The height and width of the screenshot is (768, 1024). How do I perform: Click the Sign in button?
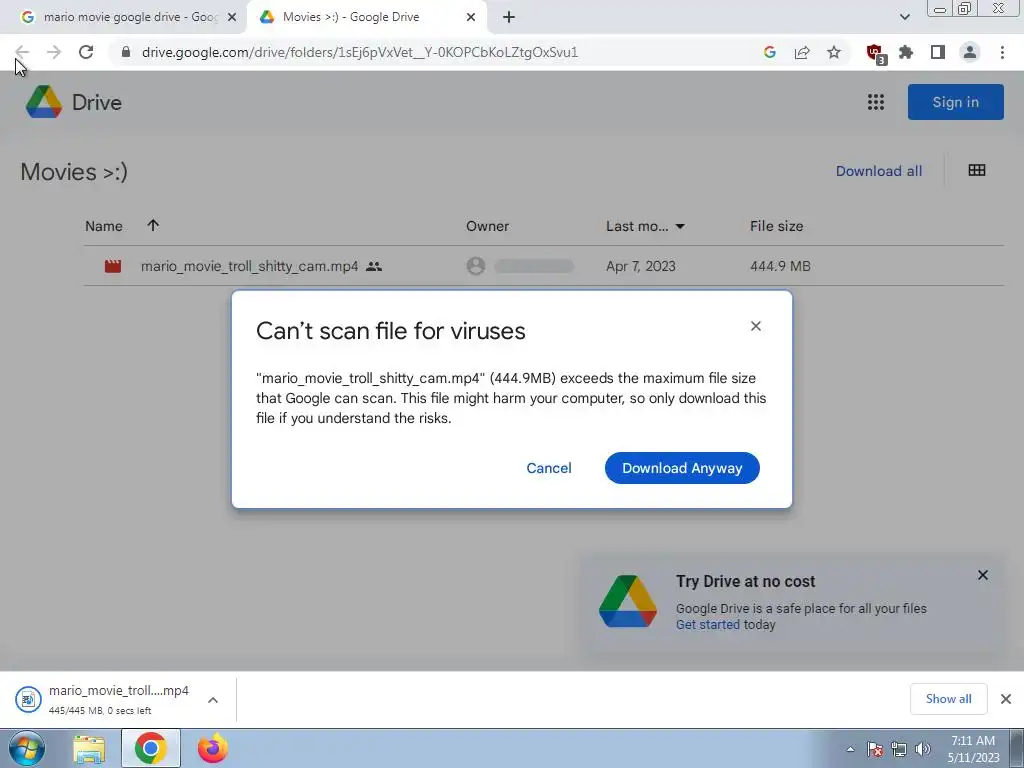click(x=955, y=102)
